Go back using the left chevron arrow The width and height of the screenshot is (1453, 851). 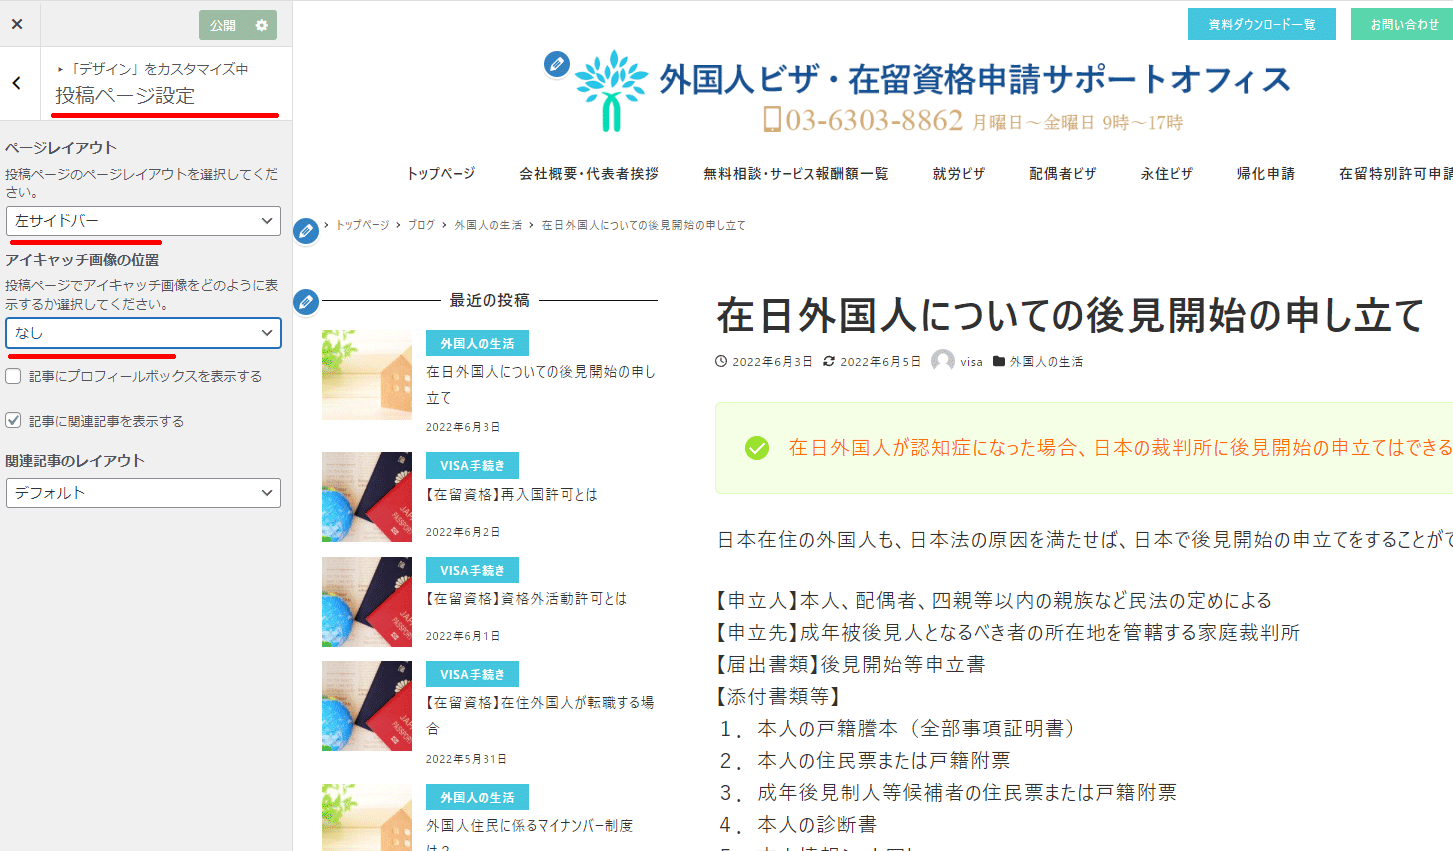tap(17, 83)
